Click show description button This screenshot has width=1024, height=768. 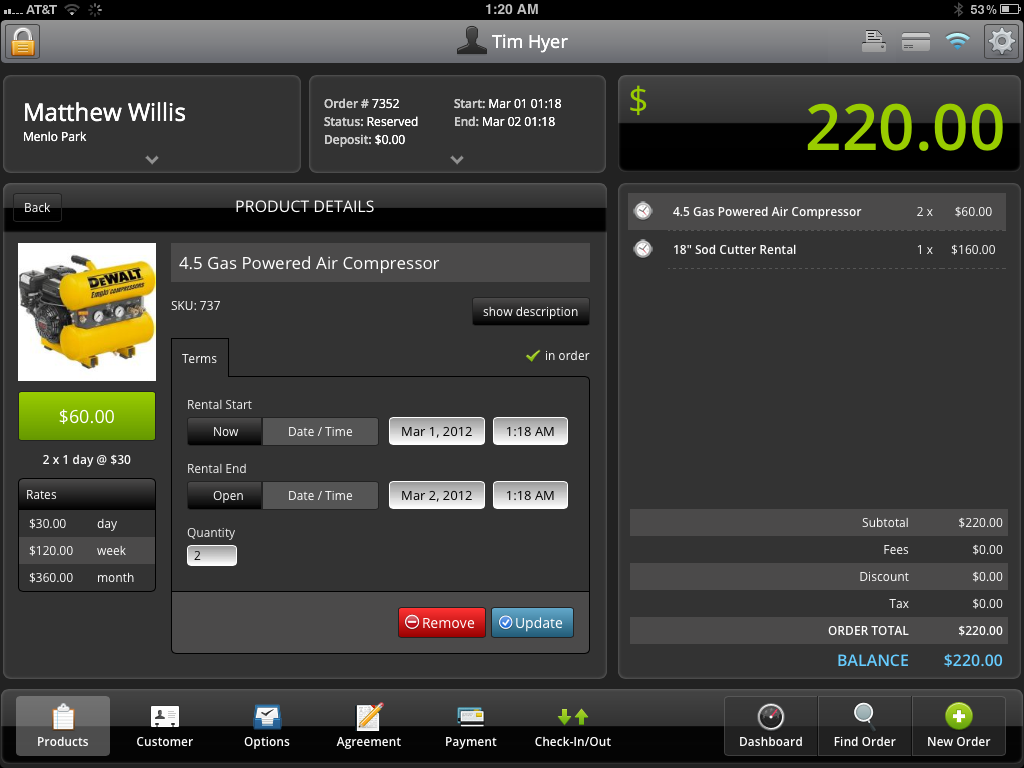530,312
